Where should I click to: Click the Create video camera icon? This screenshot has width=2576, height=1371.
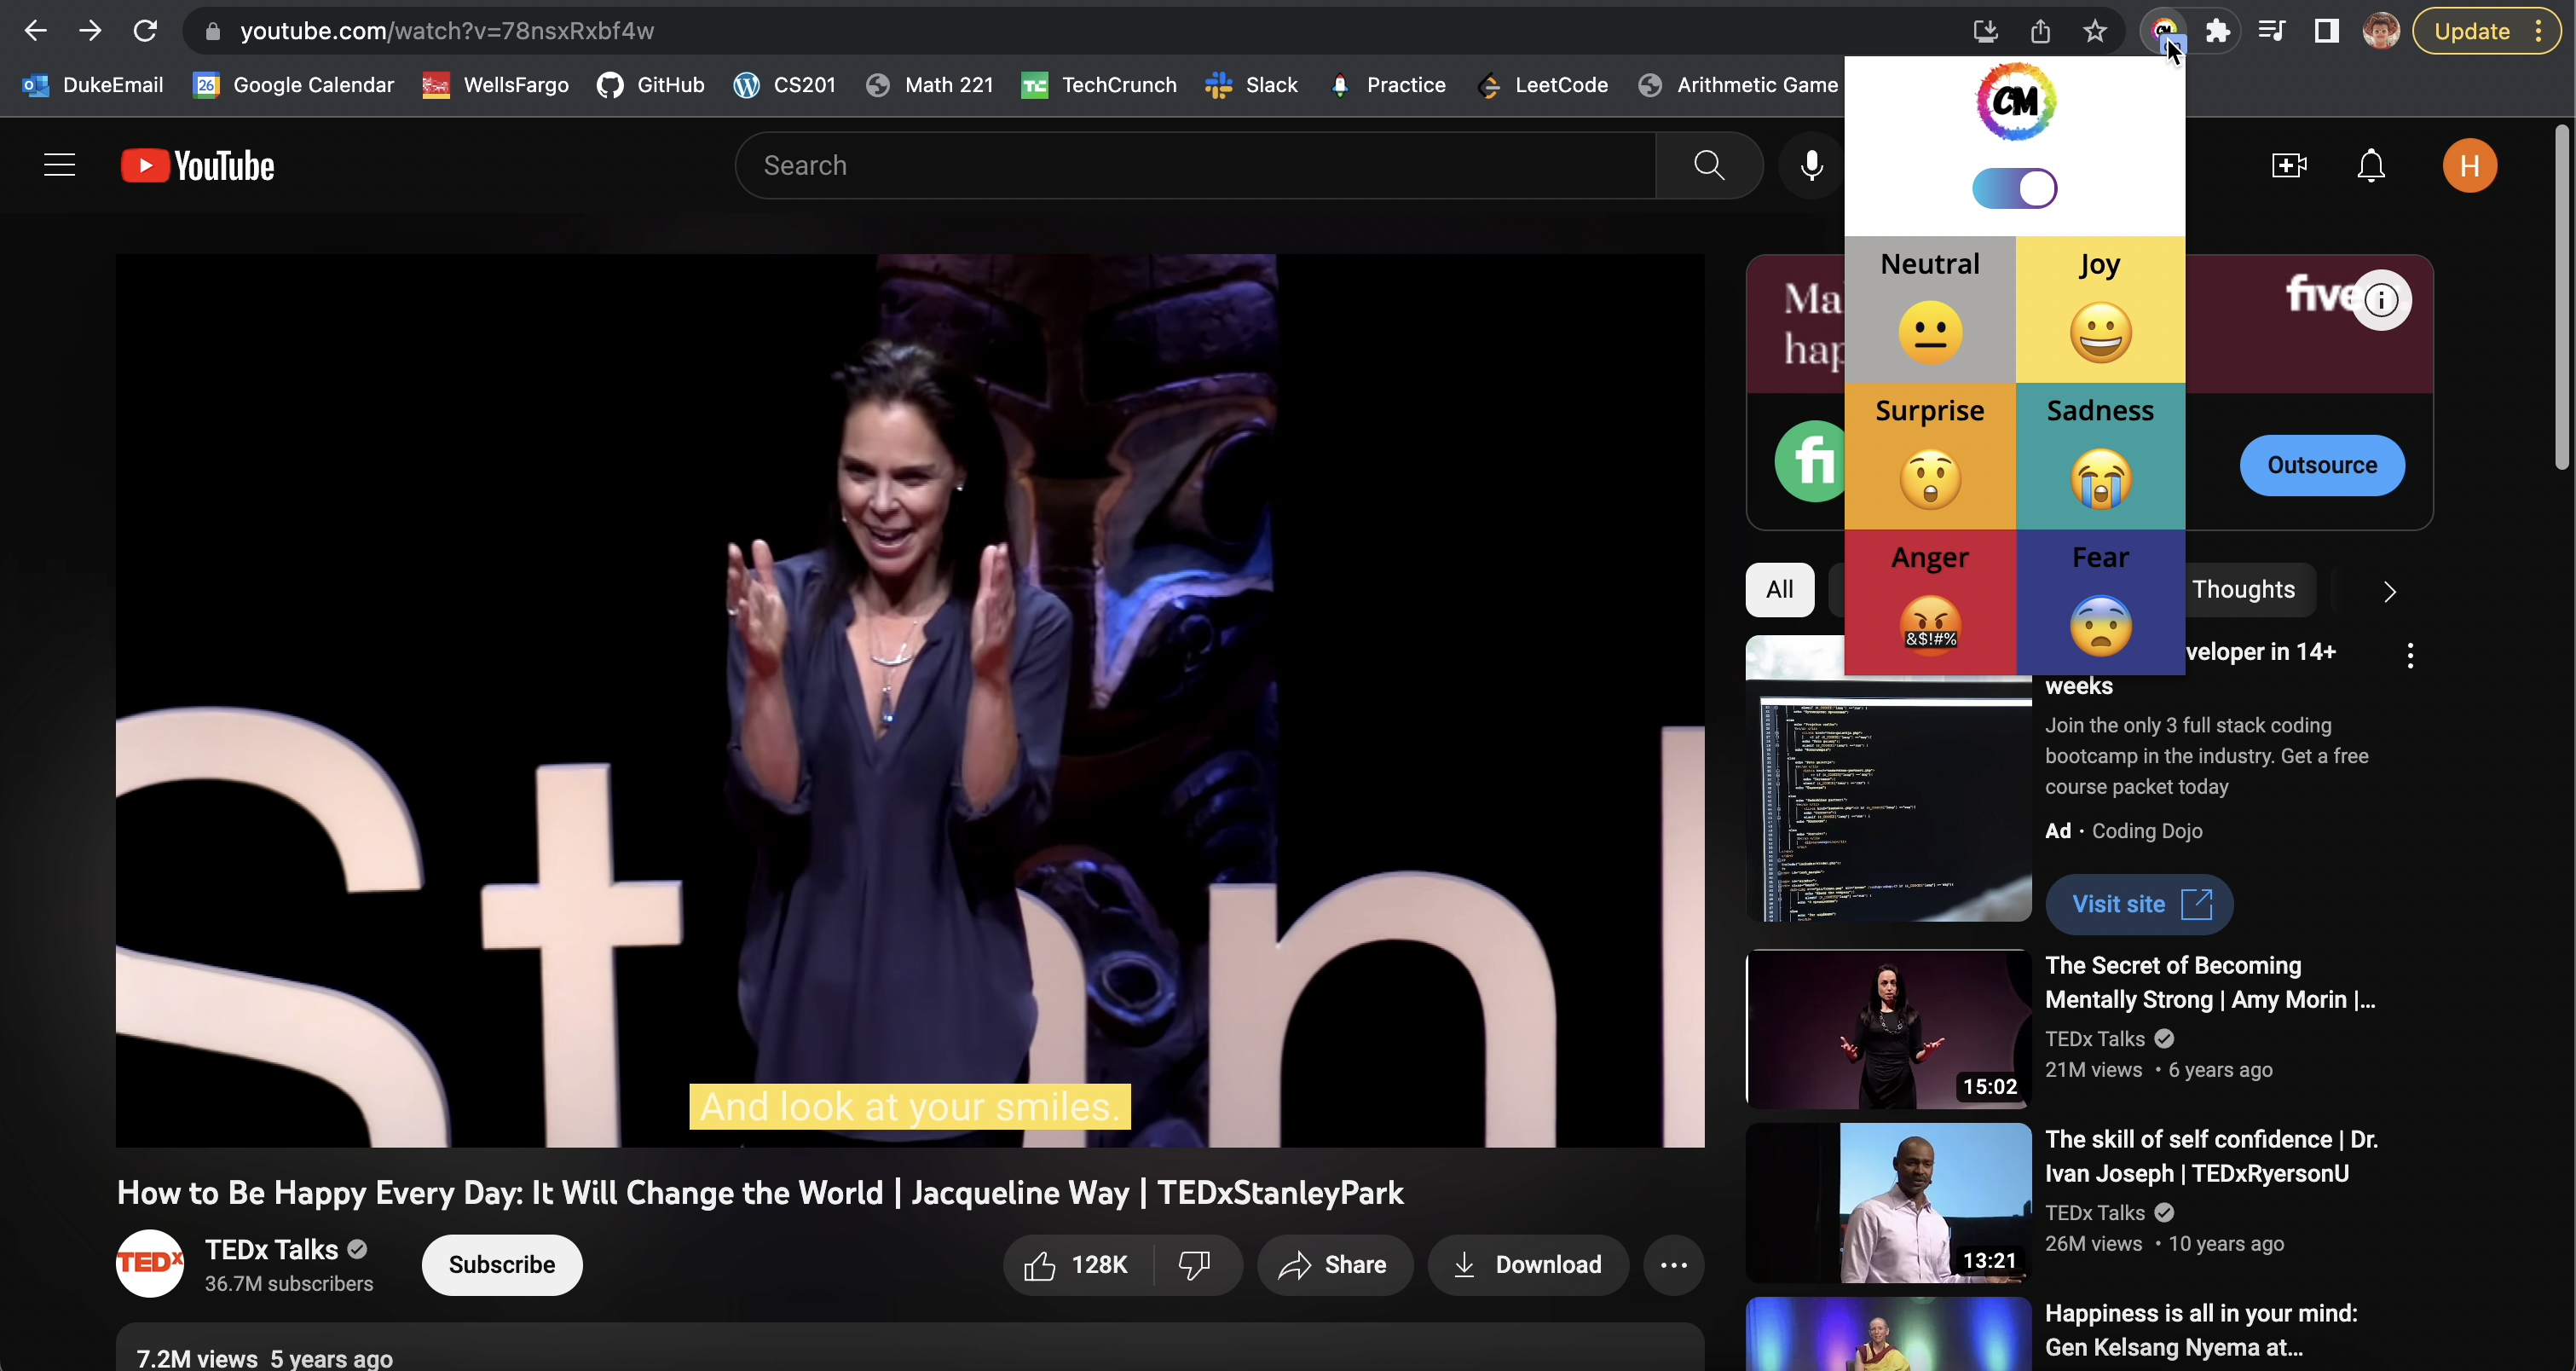2289,166
